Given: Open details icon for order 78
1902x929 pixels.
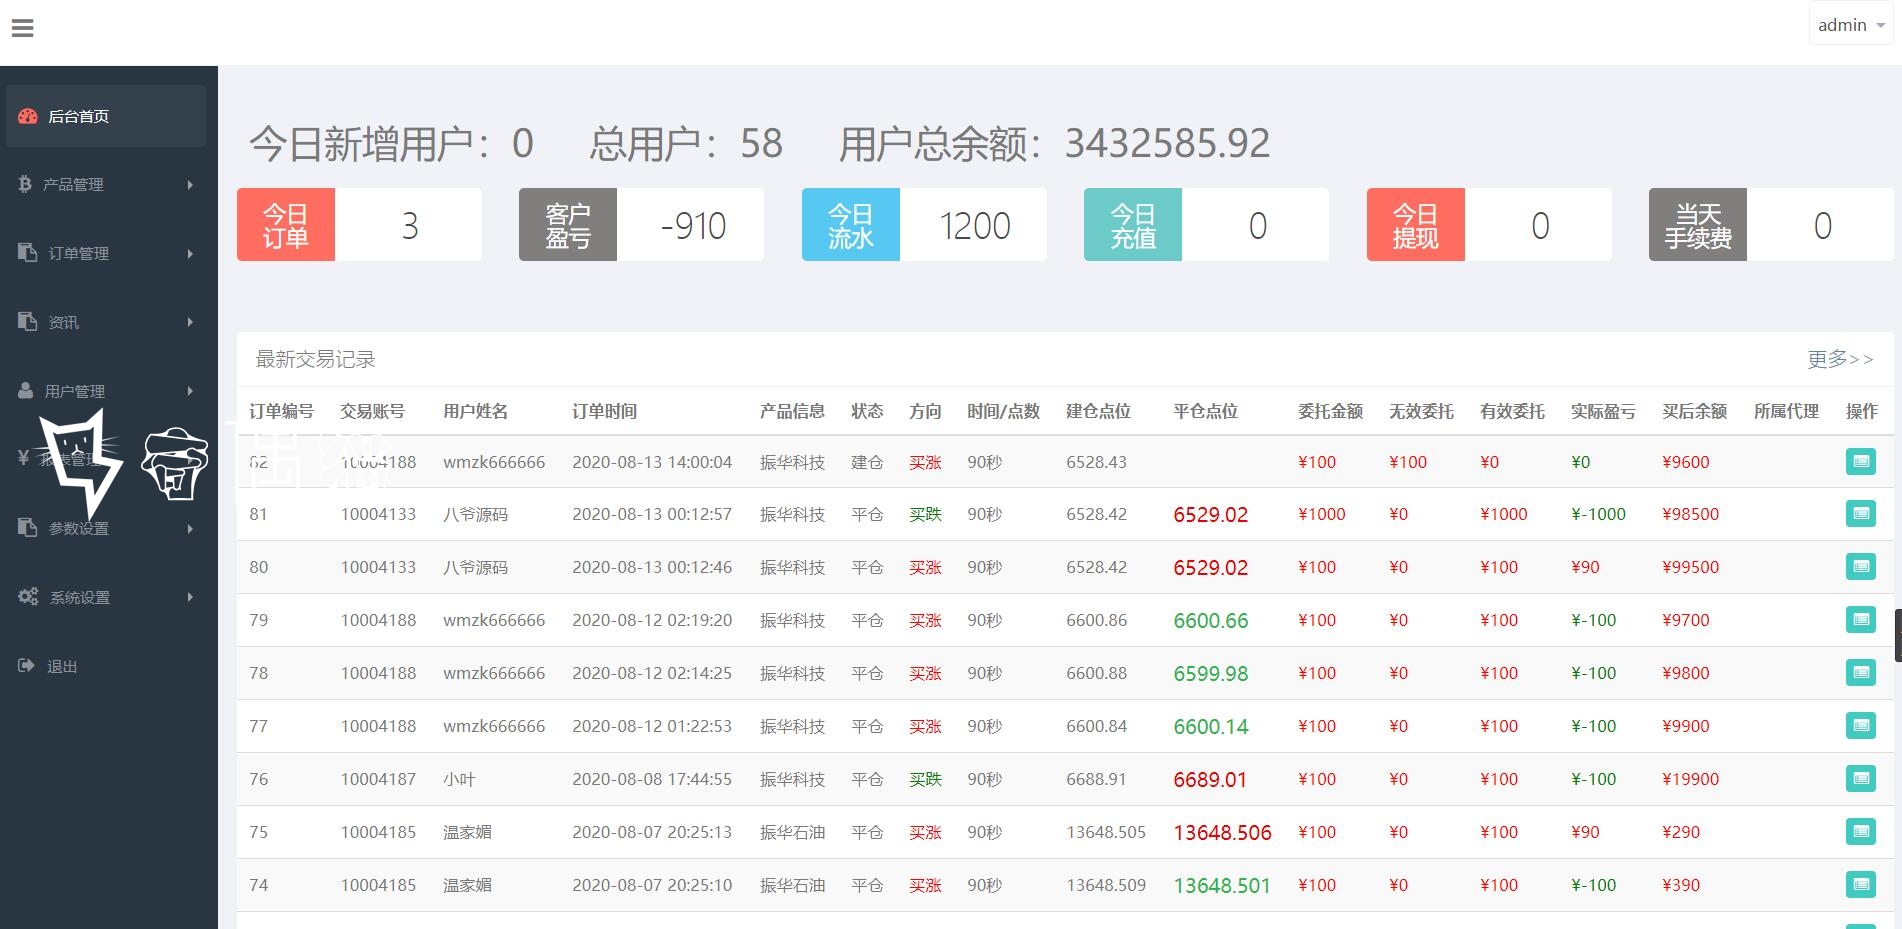Looking at the screenshot, I should pyautogui.click(x=1861, y=672).
